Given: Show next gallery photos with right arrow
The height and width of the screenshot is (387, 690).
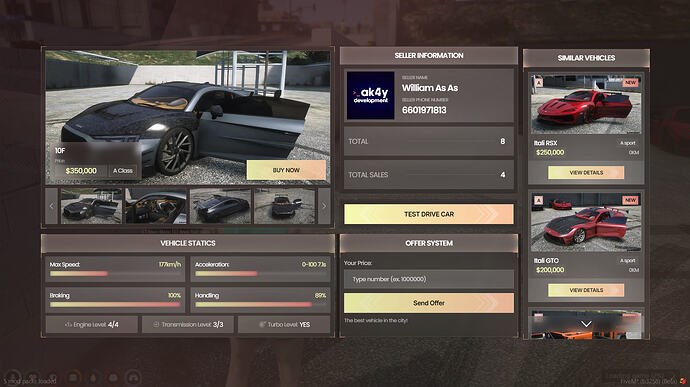Looking at the screenshot, I should click(324, 206).
